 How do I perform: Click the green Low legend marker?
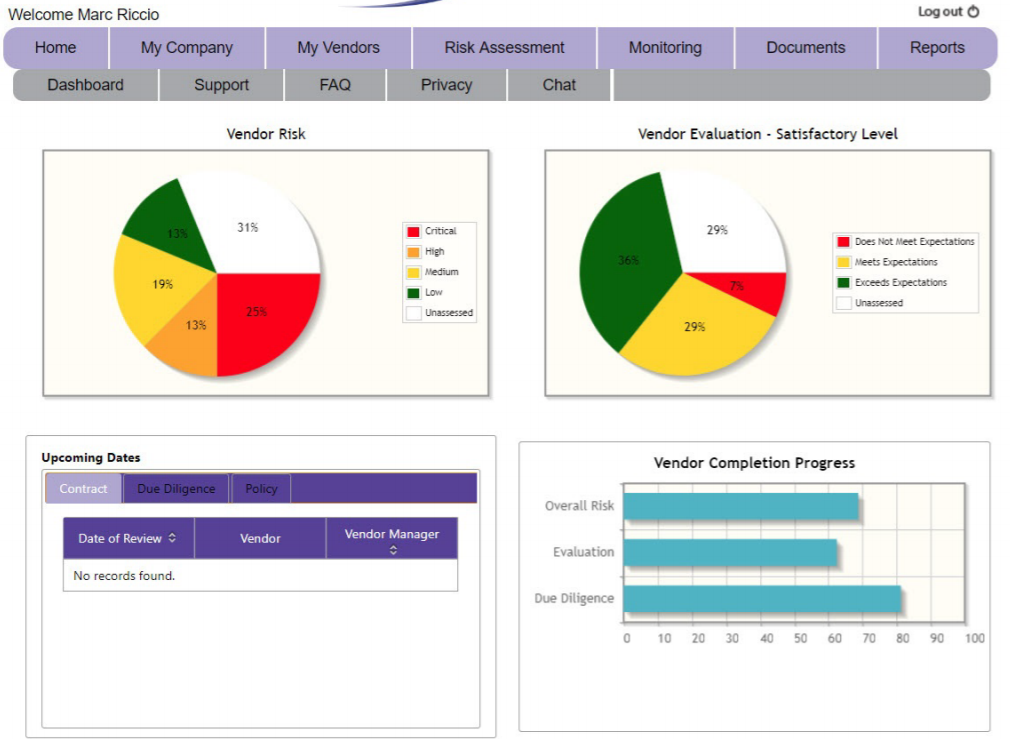click(413, 292)
